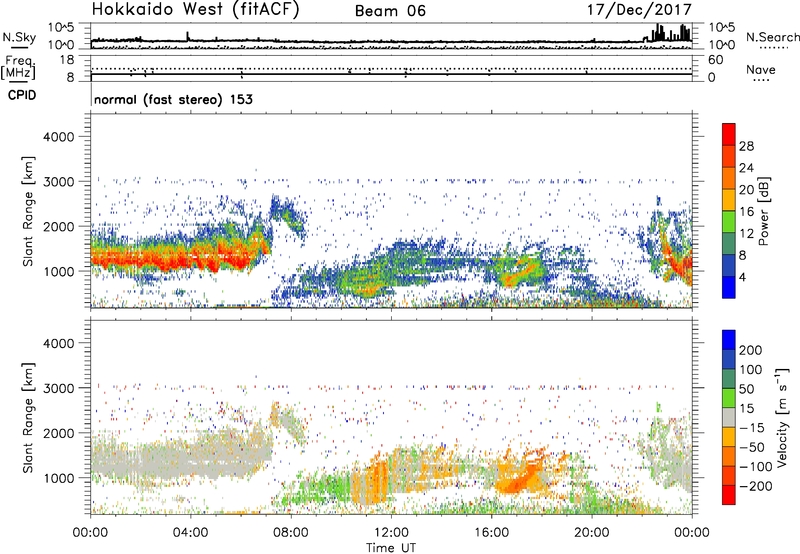This screenshot has width=800, height=554.
Task: Click the Velocity [m s-1] color bar label
Action: coord(781,418)
